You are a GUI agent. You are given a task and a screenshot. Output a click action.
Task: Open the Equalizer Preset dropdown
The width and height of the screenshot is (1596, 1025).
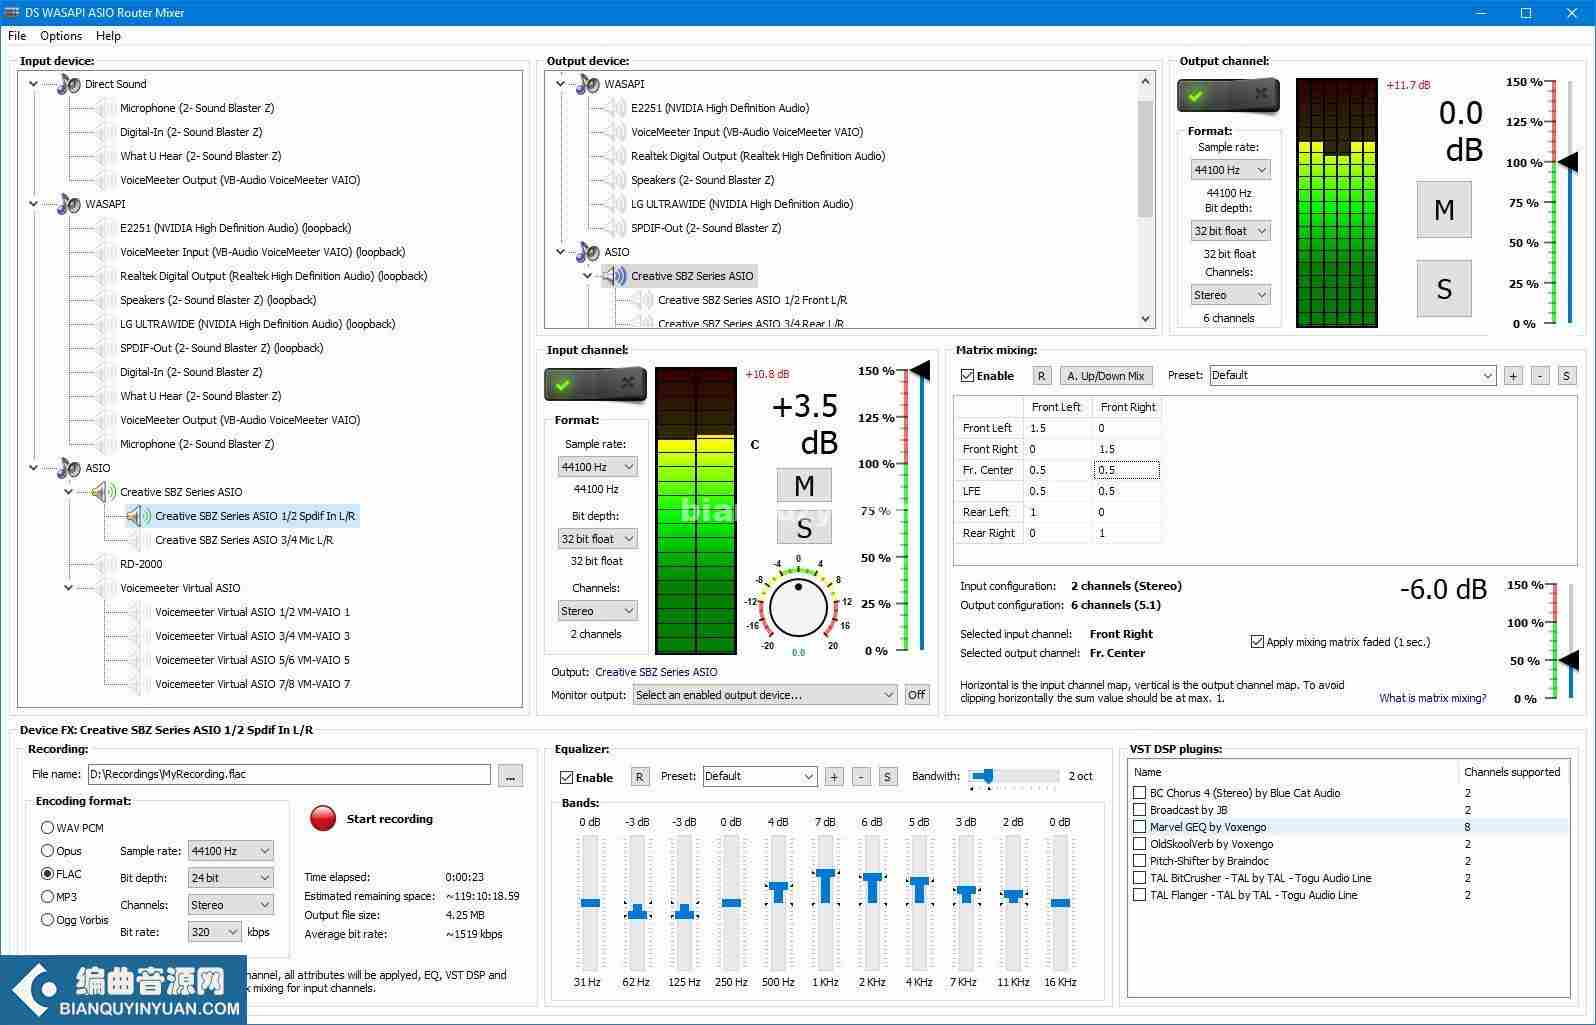pyautogui.click(x=760, y=777)
